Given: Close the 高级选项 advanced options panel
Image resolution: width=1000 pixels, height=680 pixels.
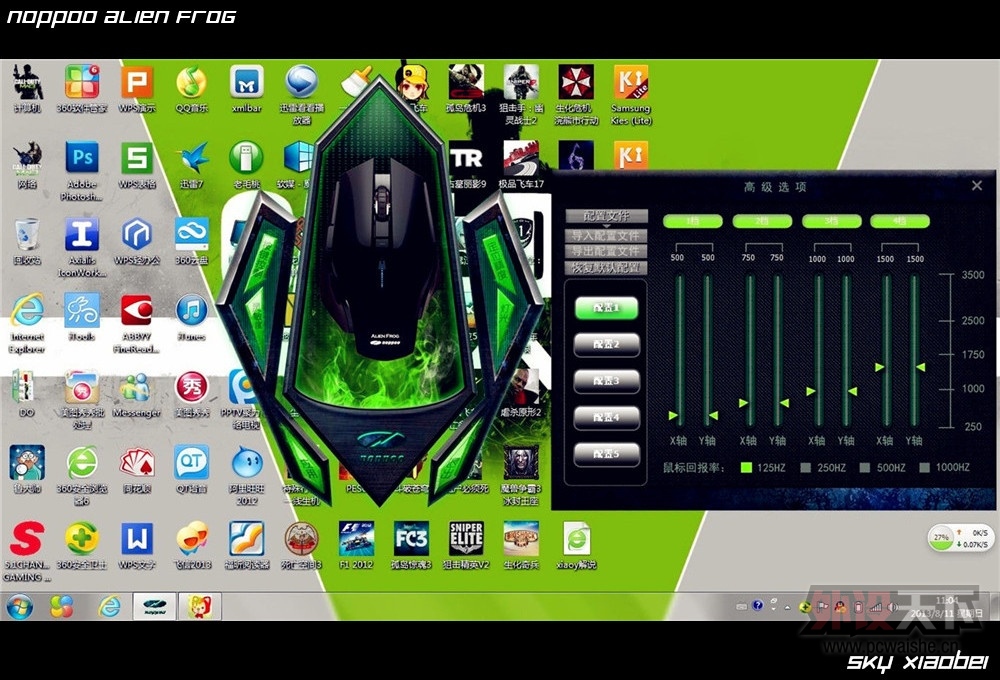Looking at the screenshot, I should (977, 186).
